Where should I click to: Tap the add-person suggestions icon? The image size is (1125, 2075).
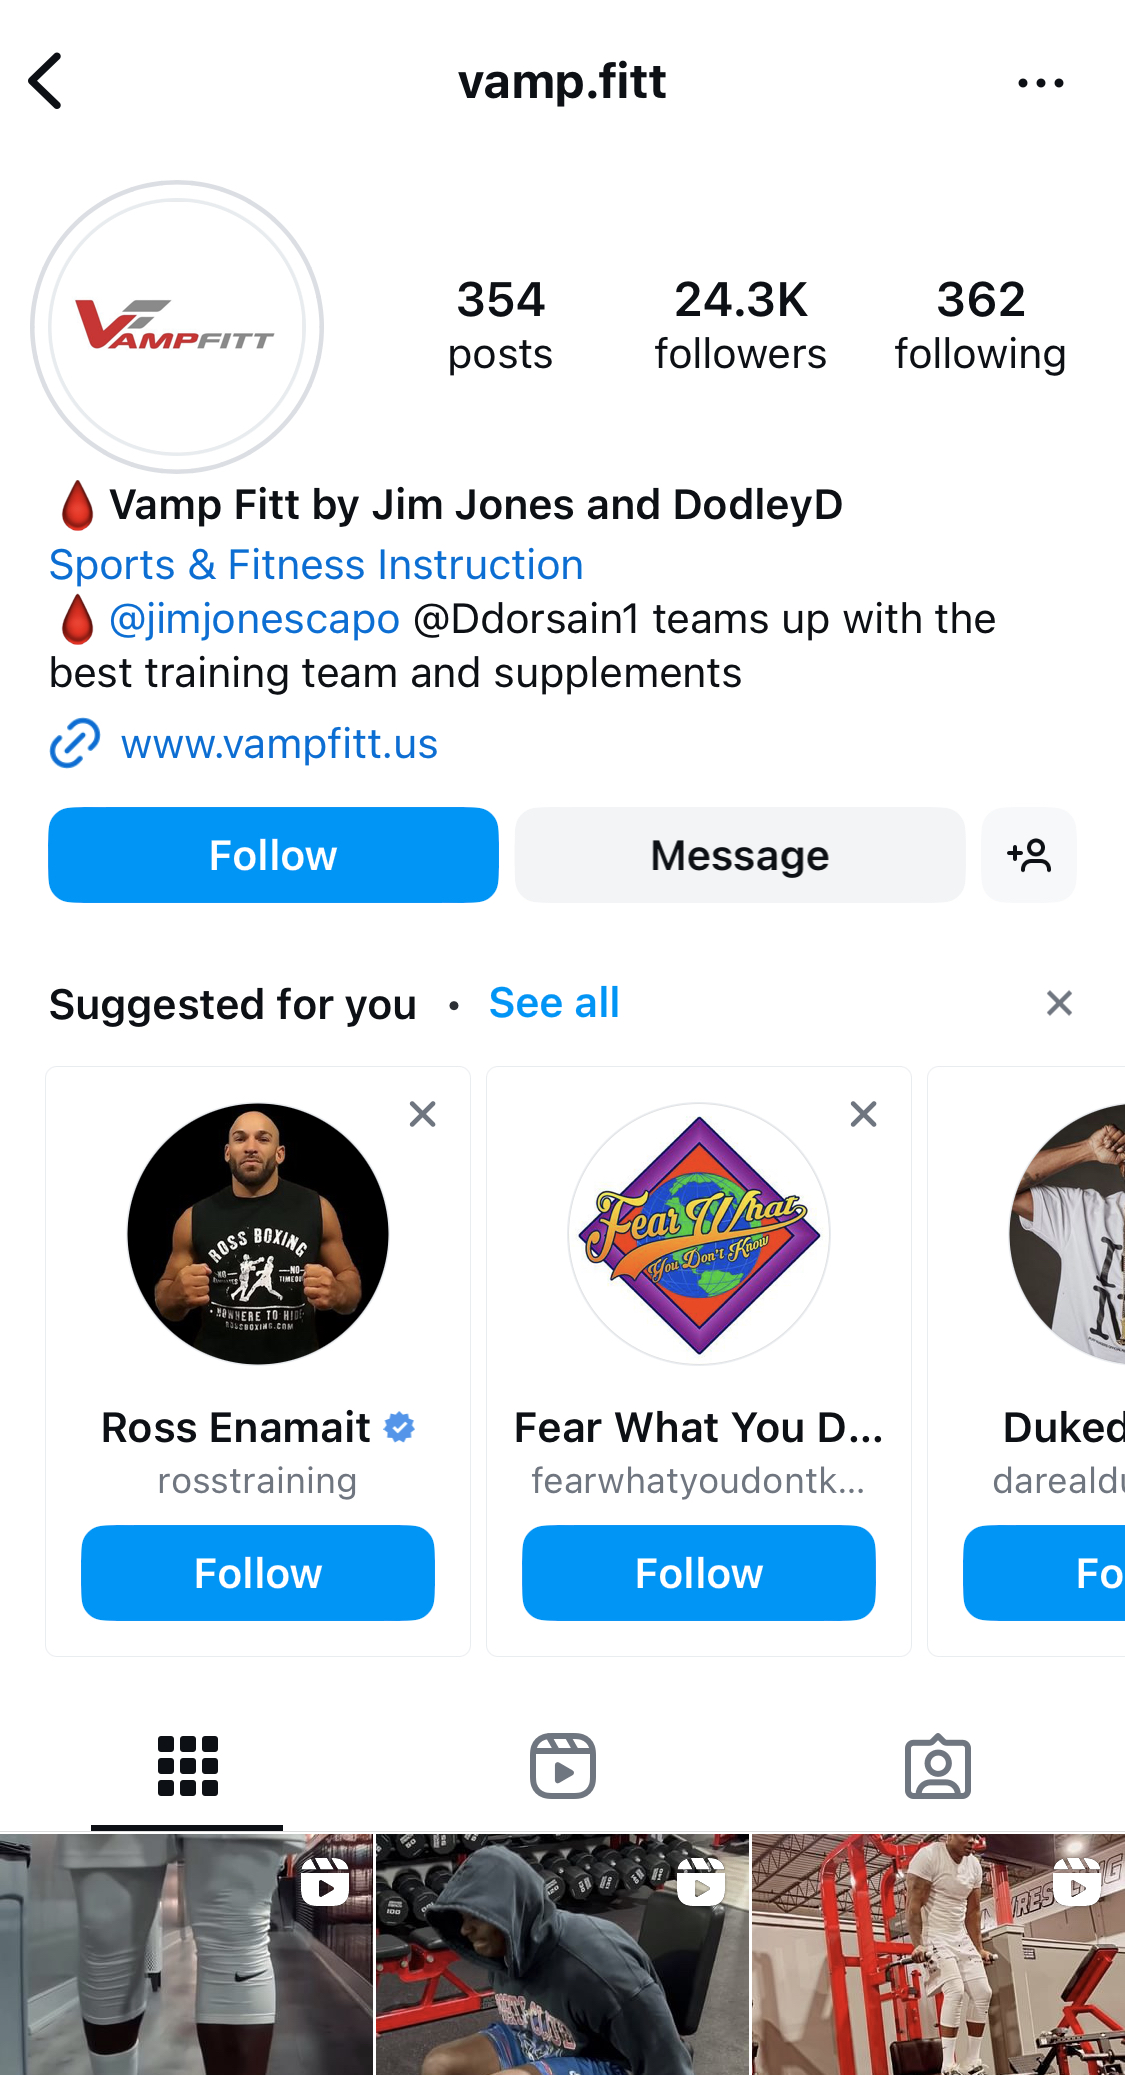pyautogui.click(x=1028, y=856)
